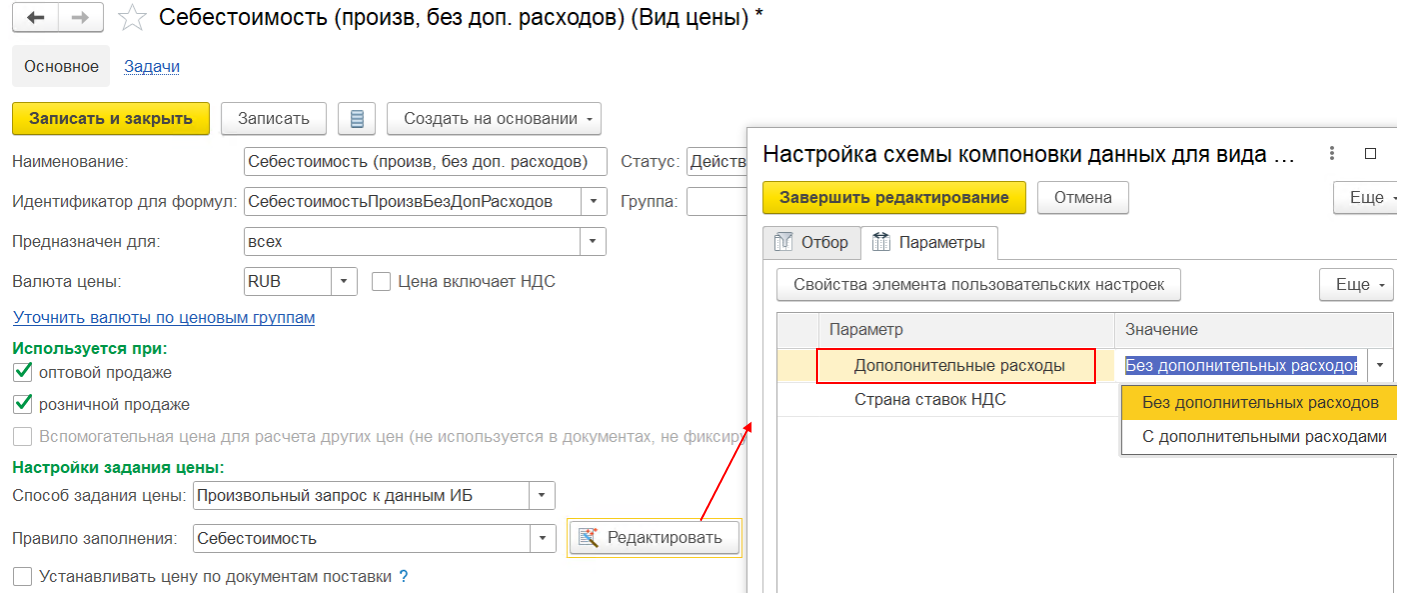Enable Устанавливать цену по документам поставки
The width and height of the screenshot is (1407, 598).
[x=22, y=577]
